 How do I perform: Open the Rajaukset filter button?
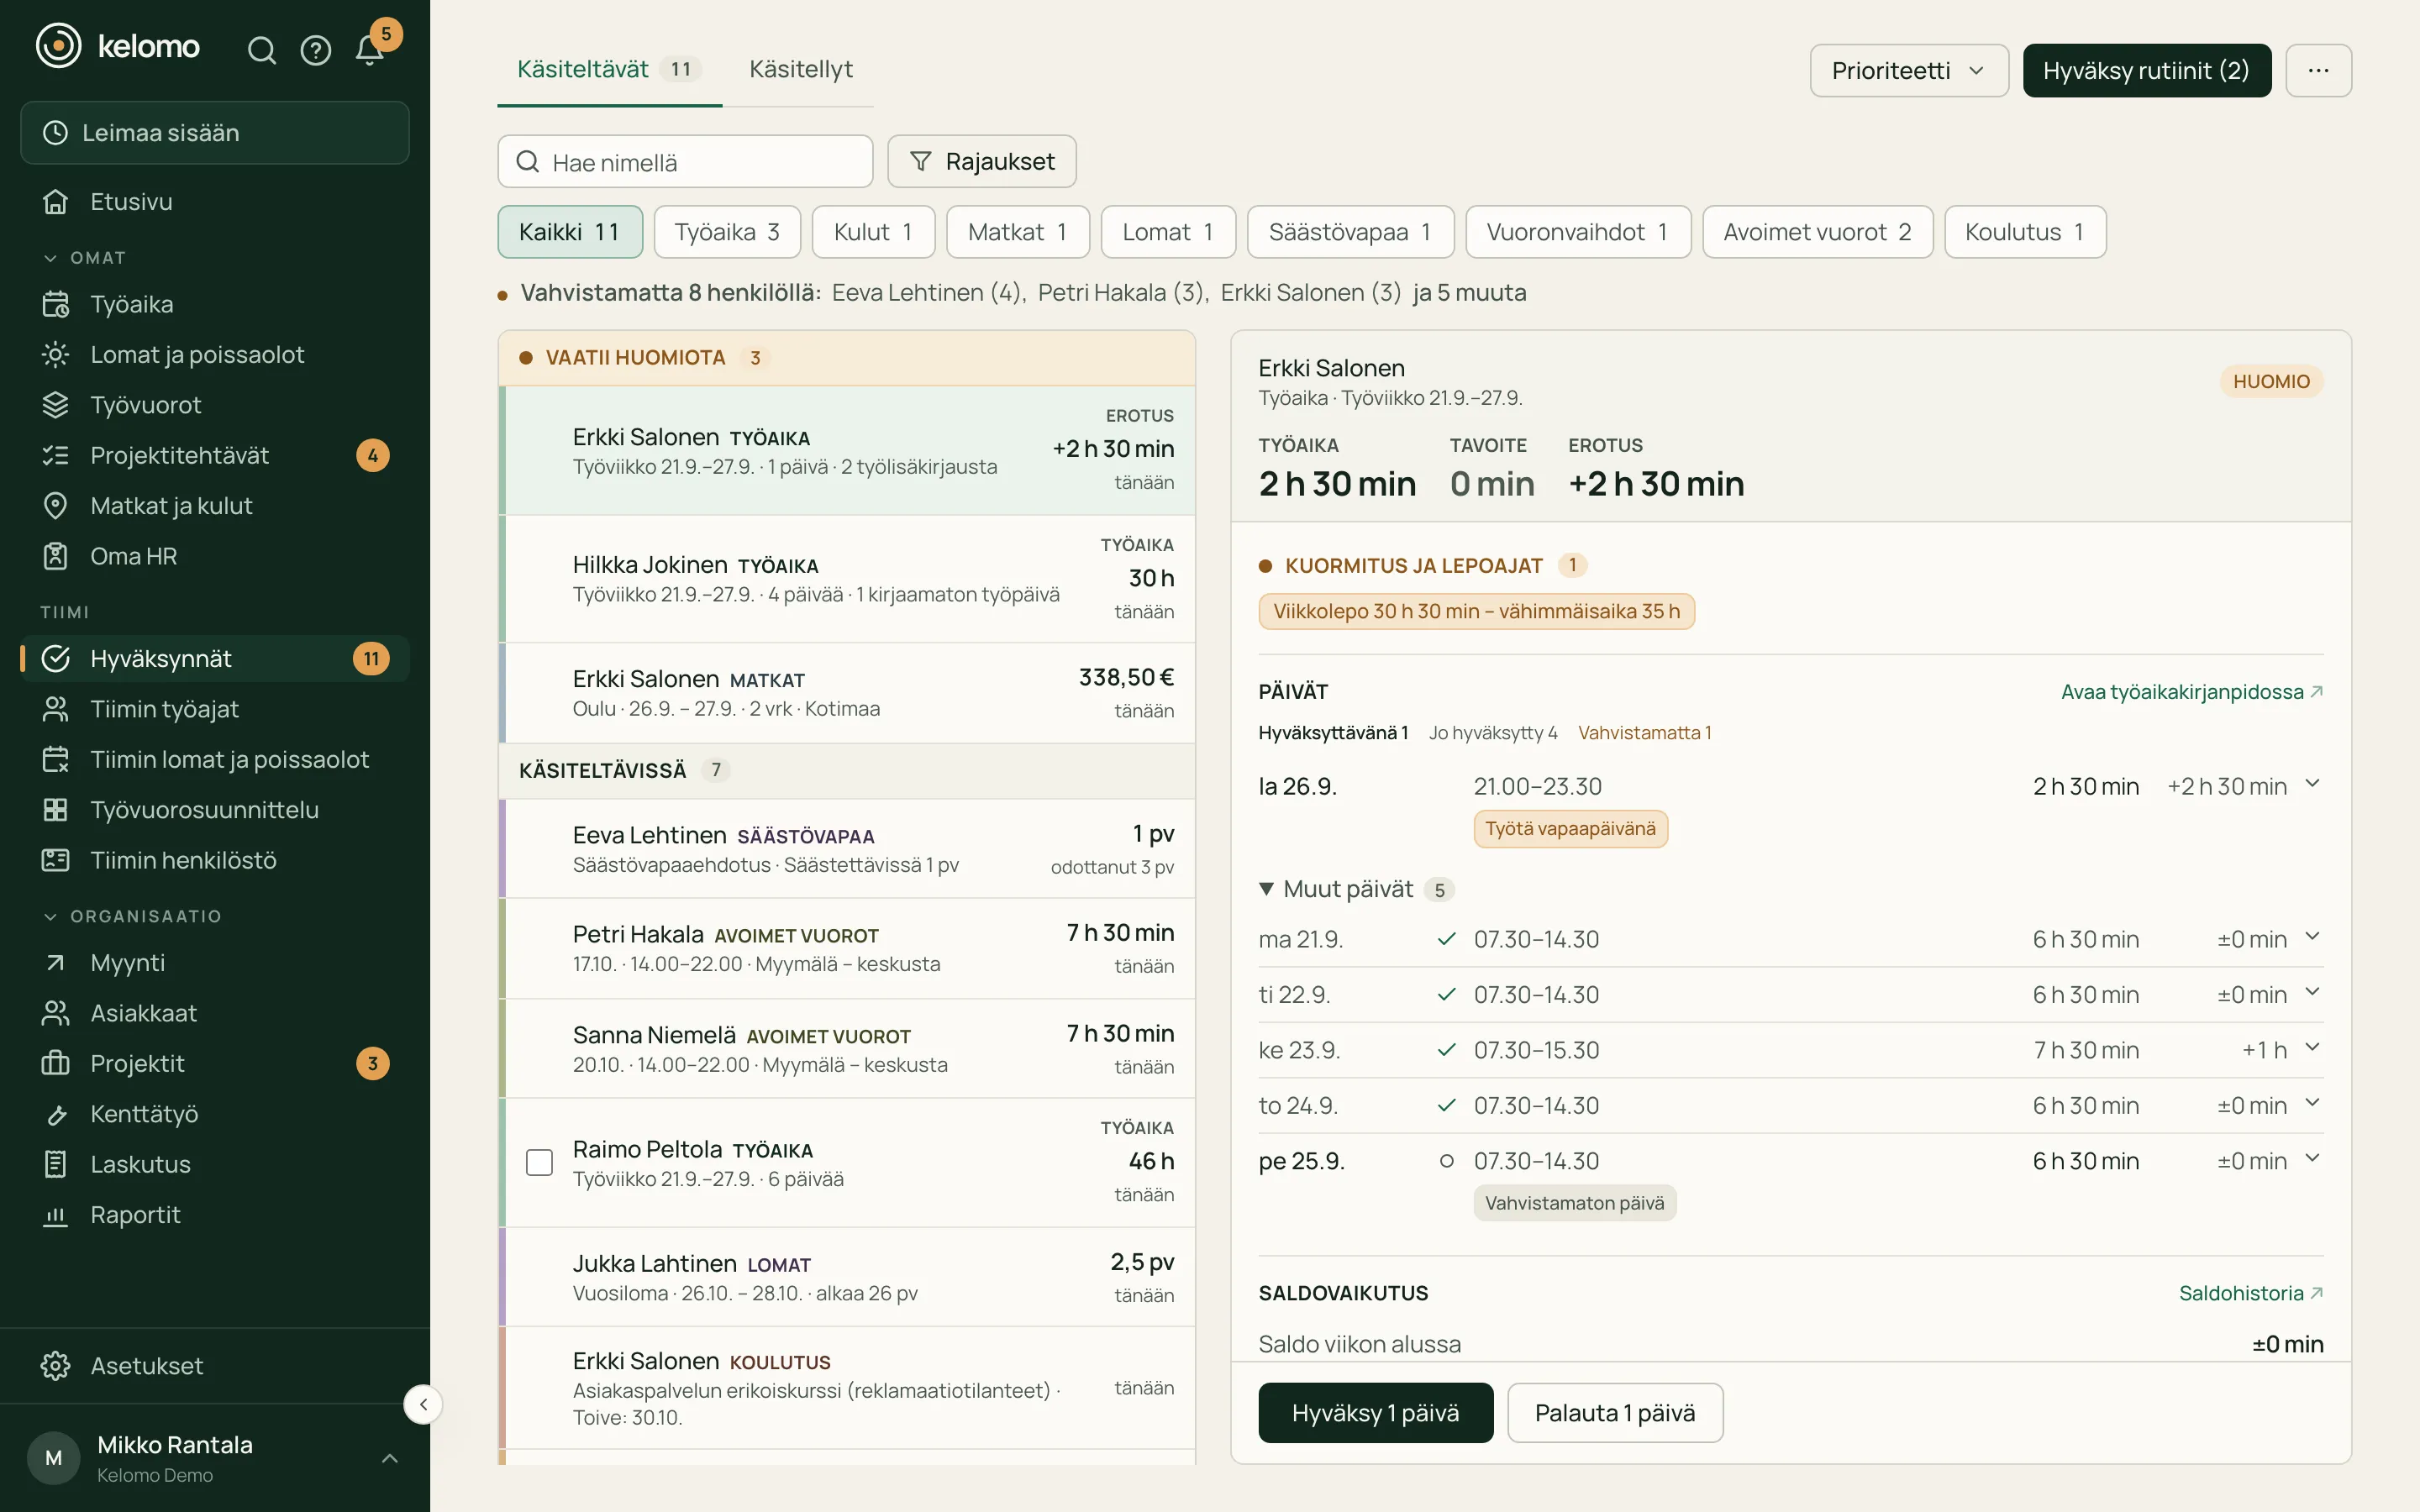tap(982, 161)
